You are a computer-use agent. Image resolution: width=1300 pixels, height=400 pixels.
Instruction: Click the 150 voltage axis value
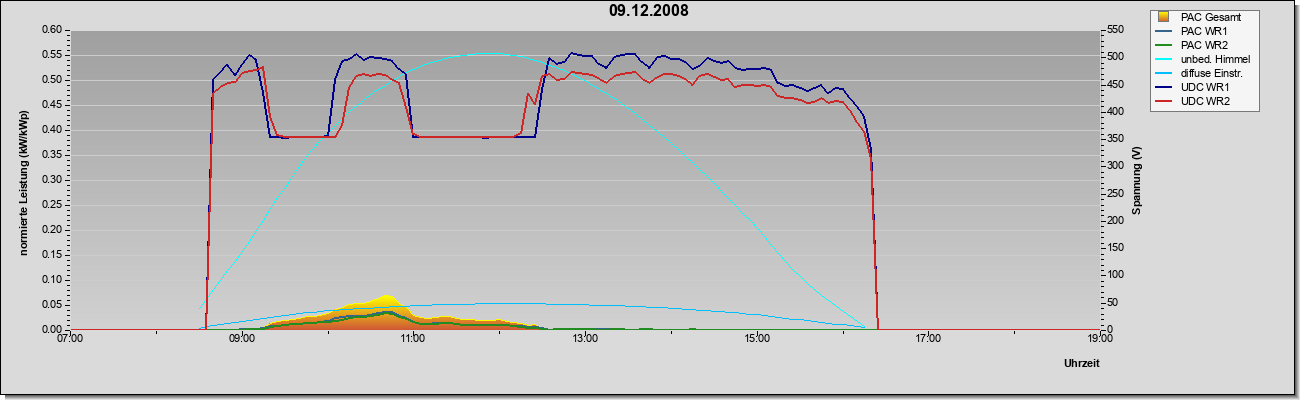(x=1115, y=248)
